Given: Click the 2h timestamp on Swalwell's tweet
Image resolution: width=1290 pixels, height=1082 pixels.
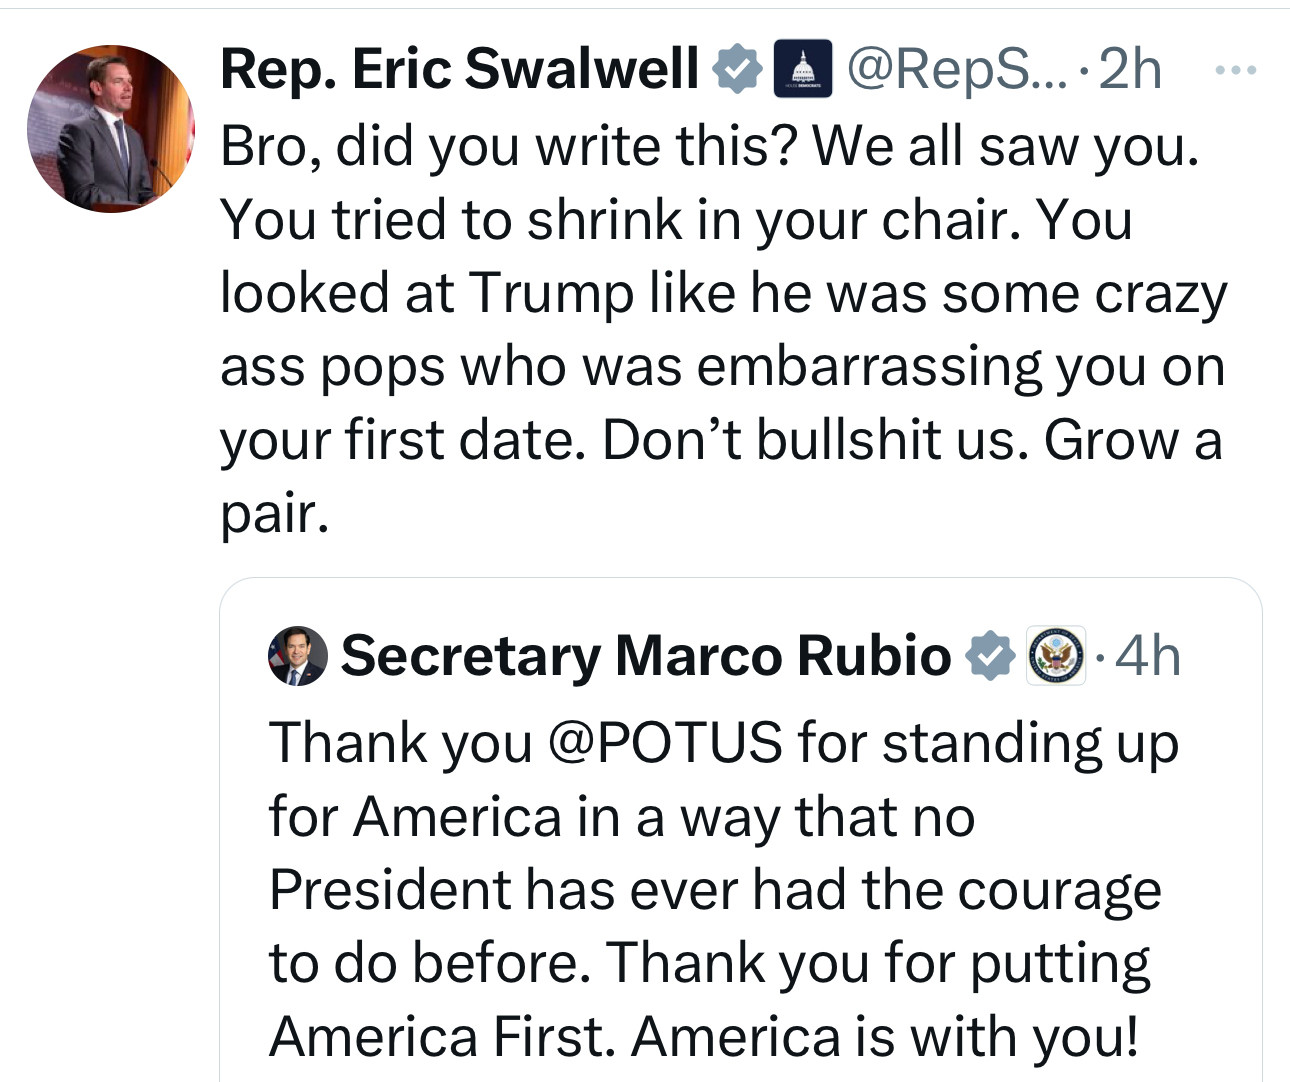Looking at the screenshot, I should [1130, 69].
